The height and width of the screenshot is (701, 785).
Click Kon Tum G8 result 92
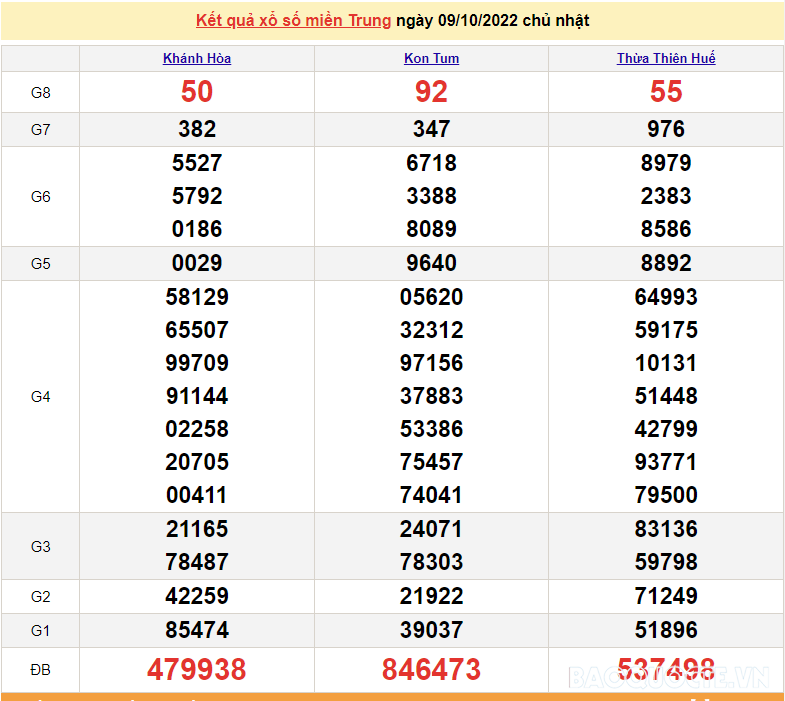431,92
